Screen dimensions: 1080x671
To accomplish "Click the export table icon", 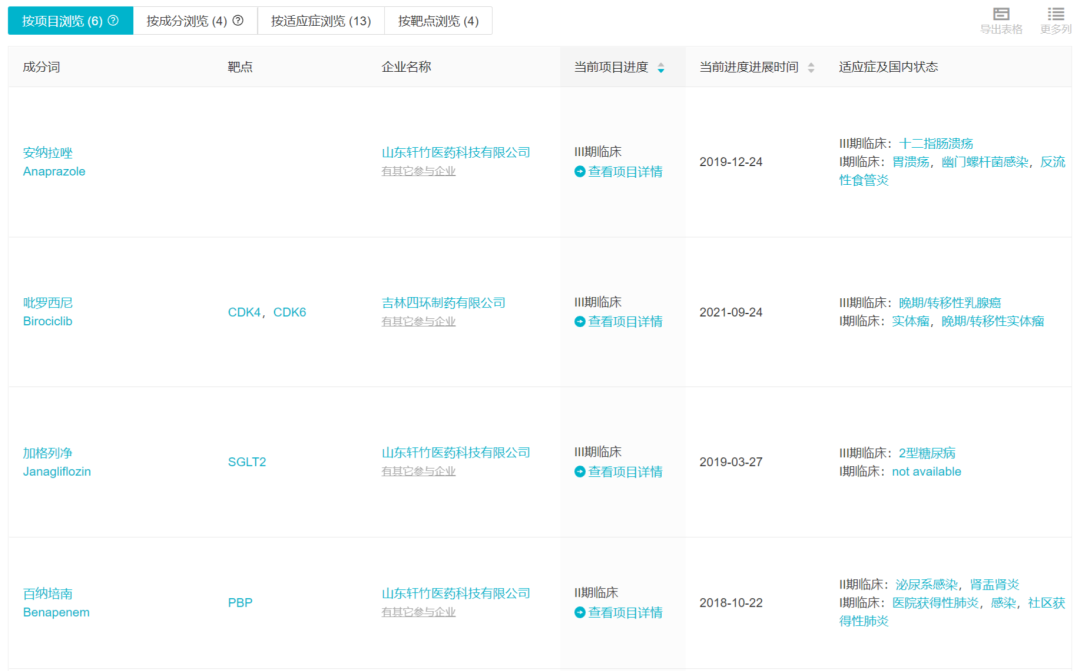I will pyautogui.click(x=1001, y=14).
